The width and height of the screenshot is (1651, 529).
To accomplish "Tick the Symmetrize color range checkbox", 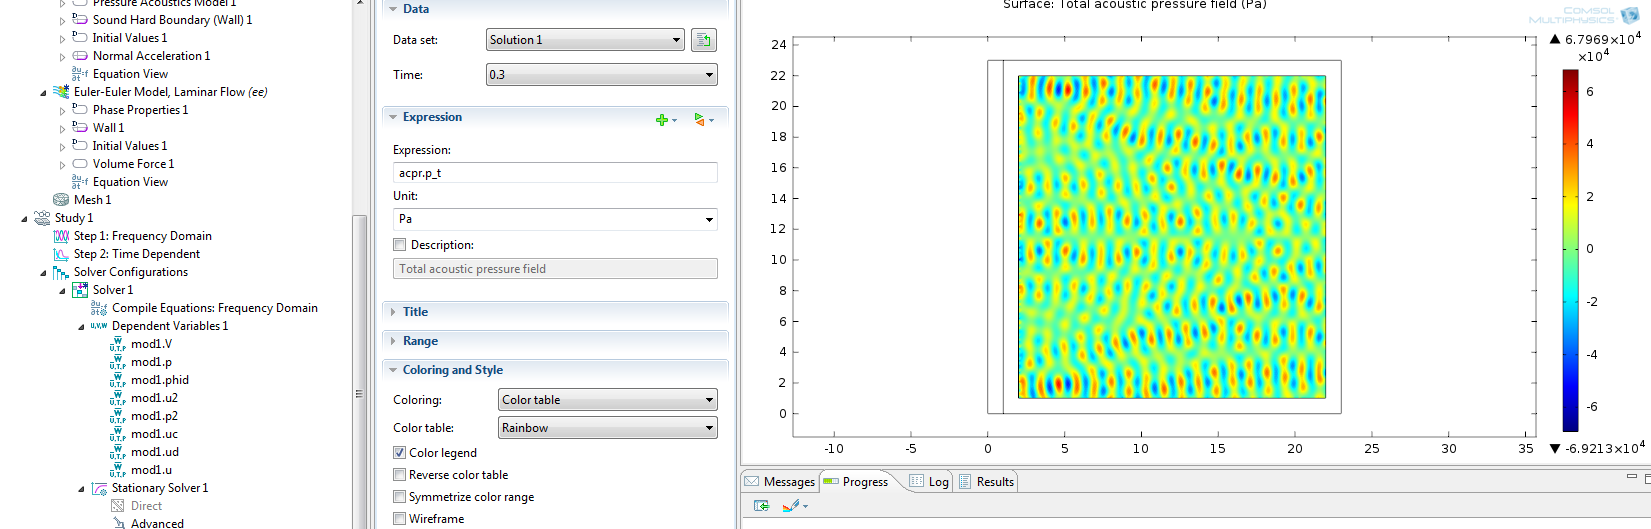I will tap(400, 497).
